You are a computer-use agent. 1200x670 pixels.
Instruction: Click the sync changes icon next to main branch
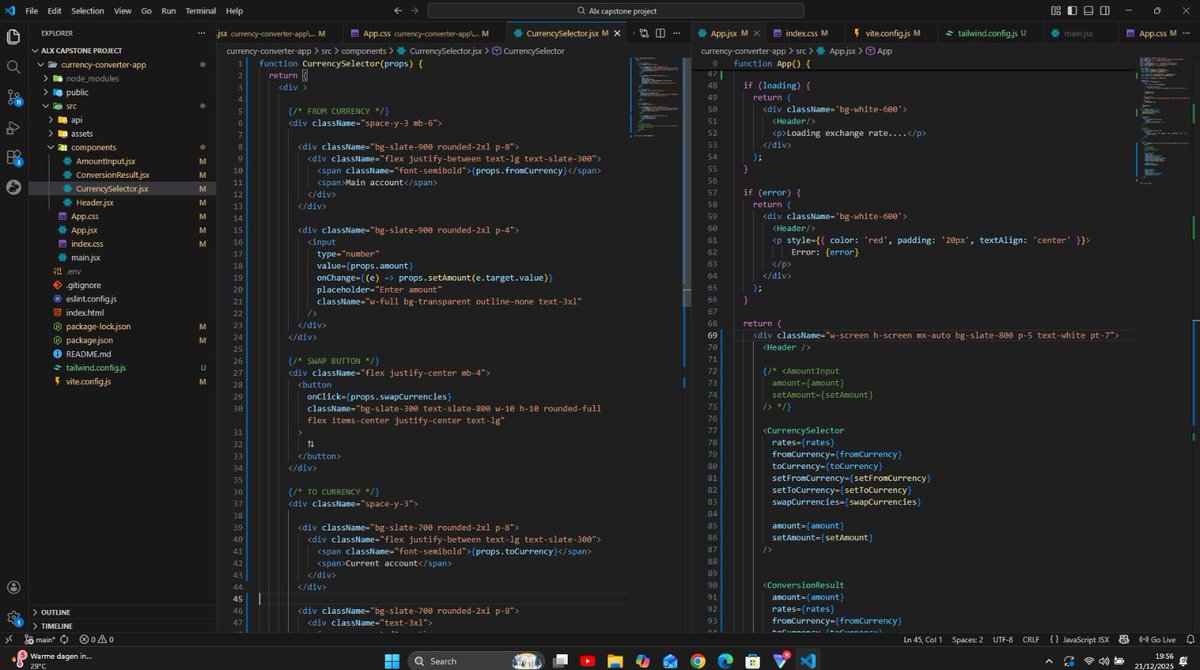coord(62,639)
